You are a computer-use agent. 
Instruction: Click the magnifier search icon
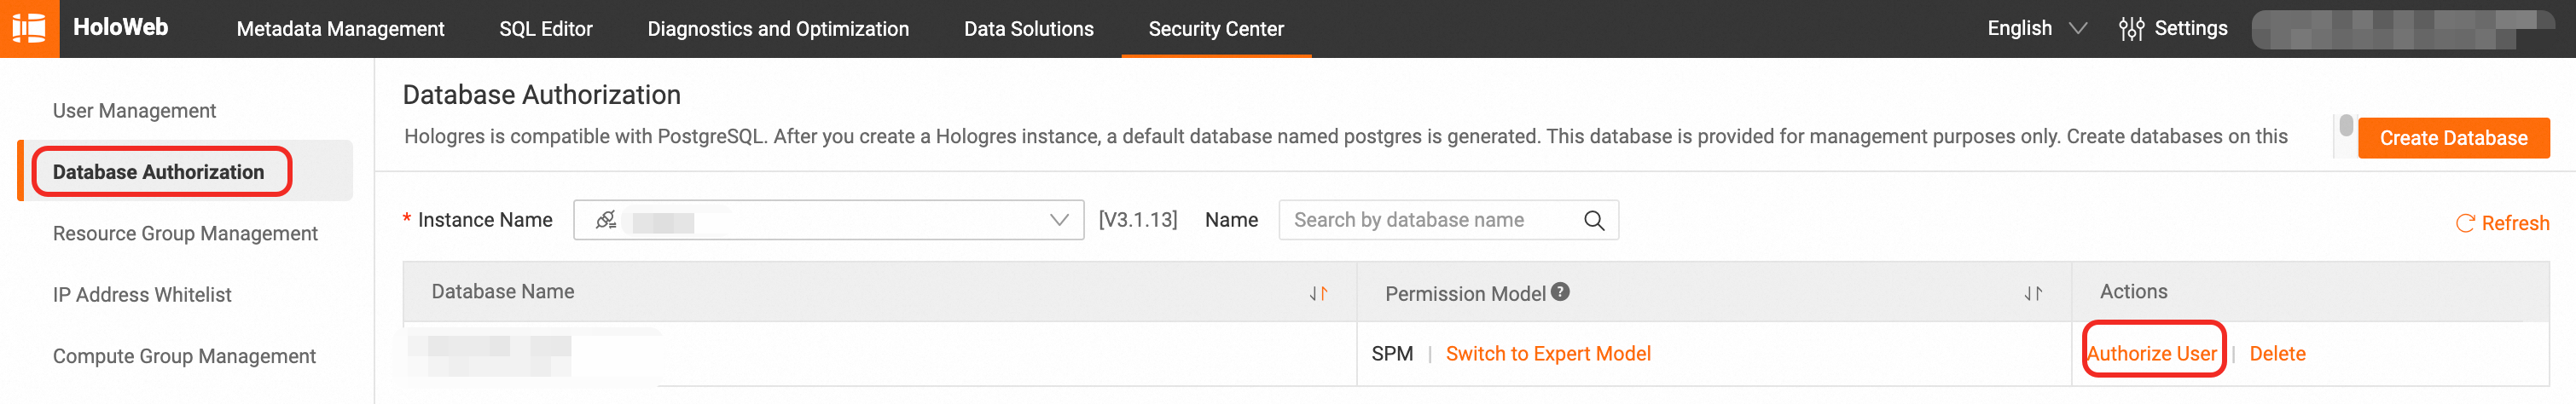1593,221
